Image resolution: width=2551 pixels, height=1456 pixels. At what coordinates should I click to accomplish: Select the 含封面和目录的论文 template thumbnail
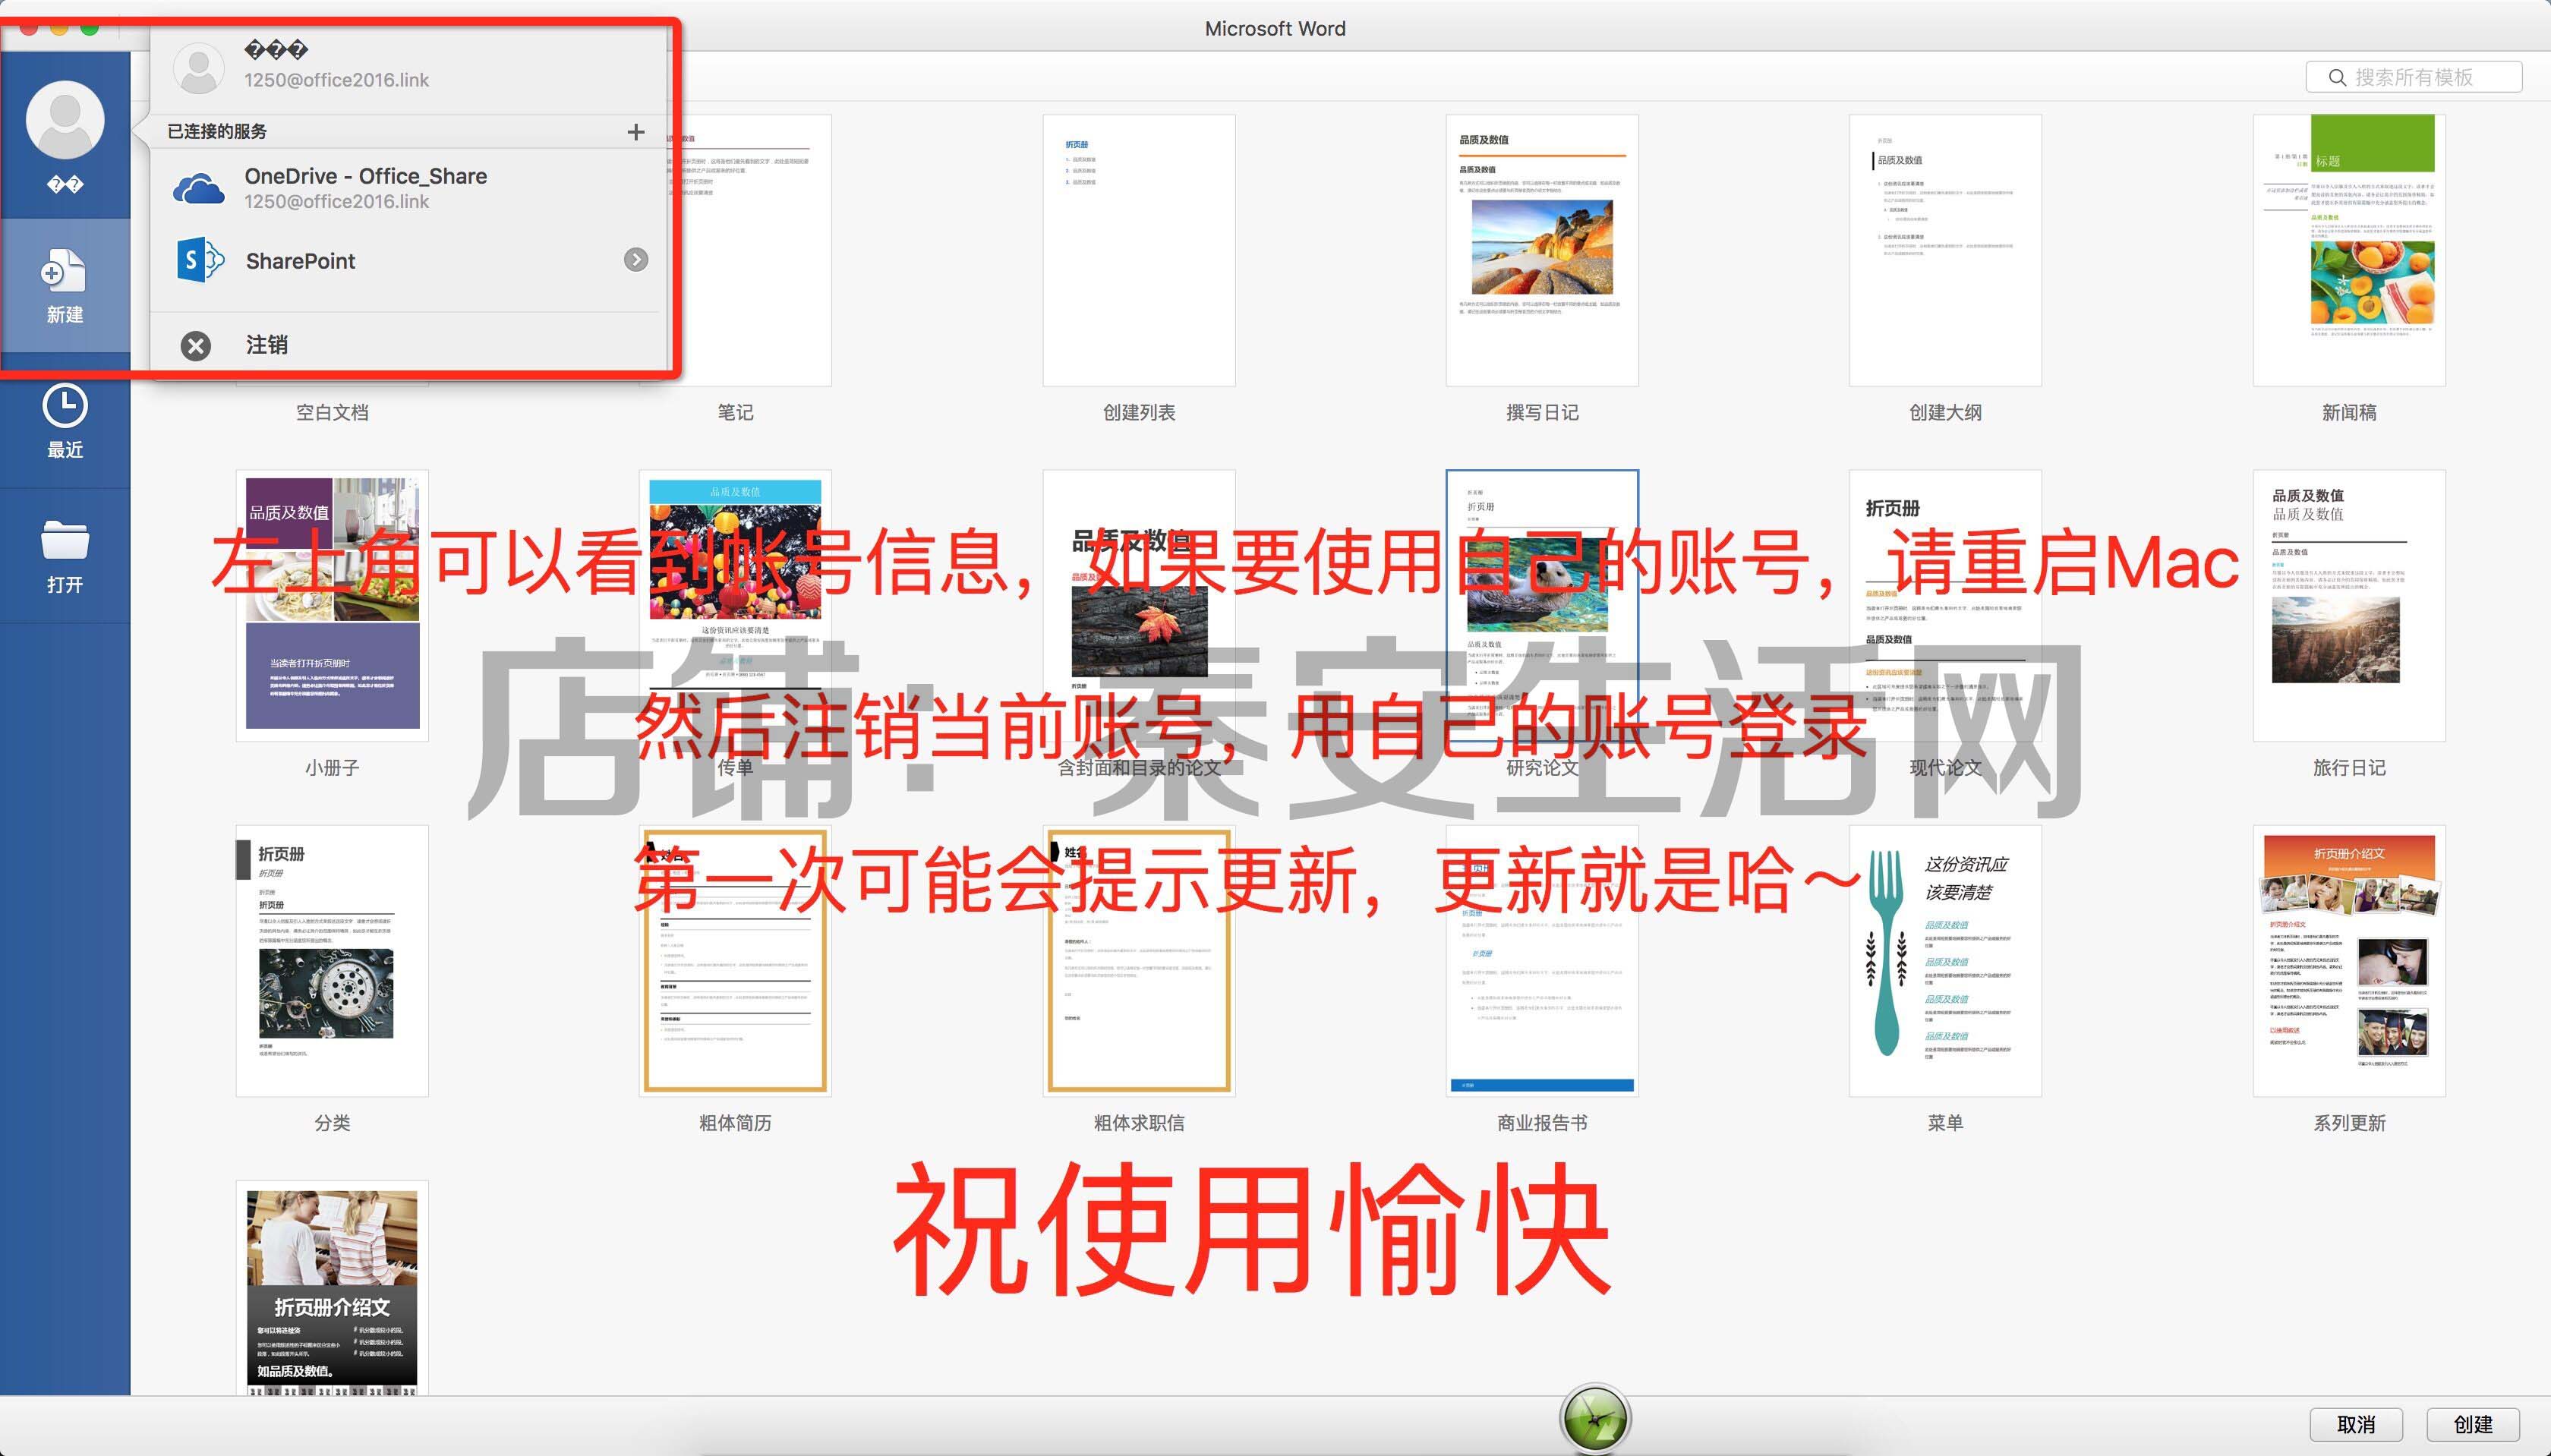(x=1139, y=605)
